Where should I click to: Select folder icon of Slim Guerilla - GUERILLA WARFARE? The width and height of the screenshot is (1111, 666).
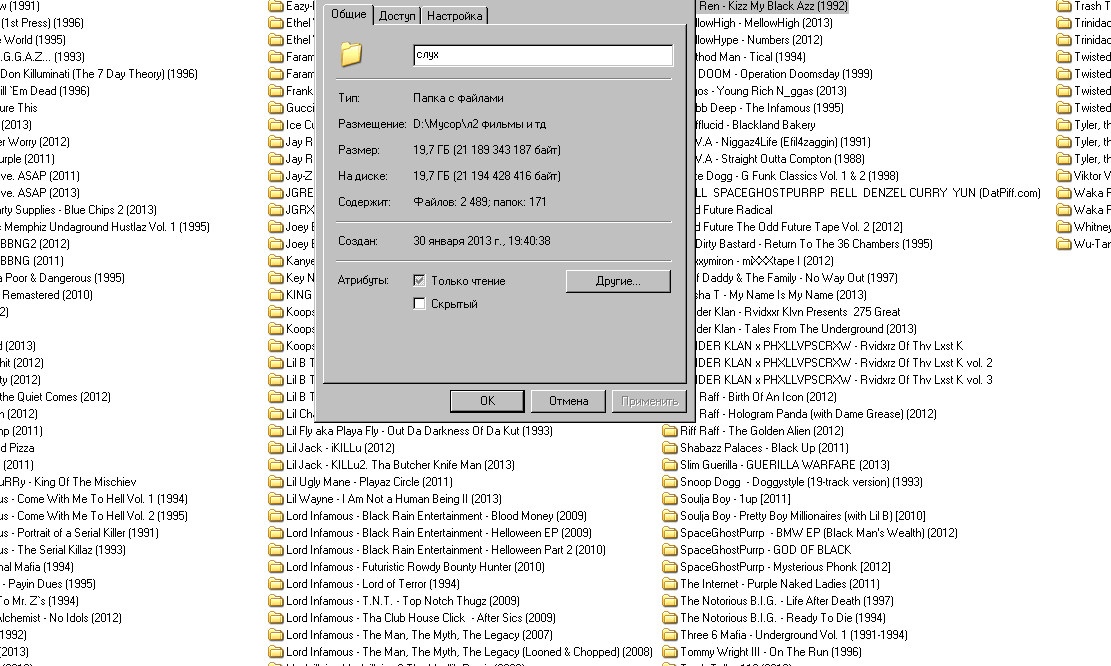click(x=670, y=465)
